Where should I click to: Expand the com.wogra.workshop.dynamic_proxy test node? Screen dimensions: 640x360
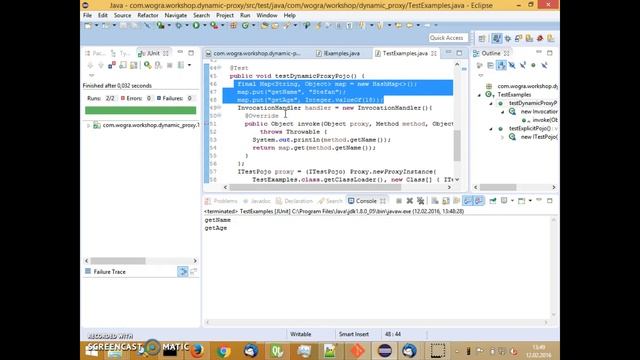tap(88, 125)
